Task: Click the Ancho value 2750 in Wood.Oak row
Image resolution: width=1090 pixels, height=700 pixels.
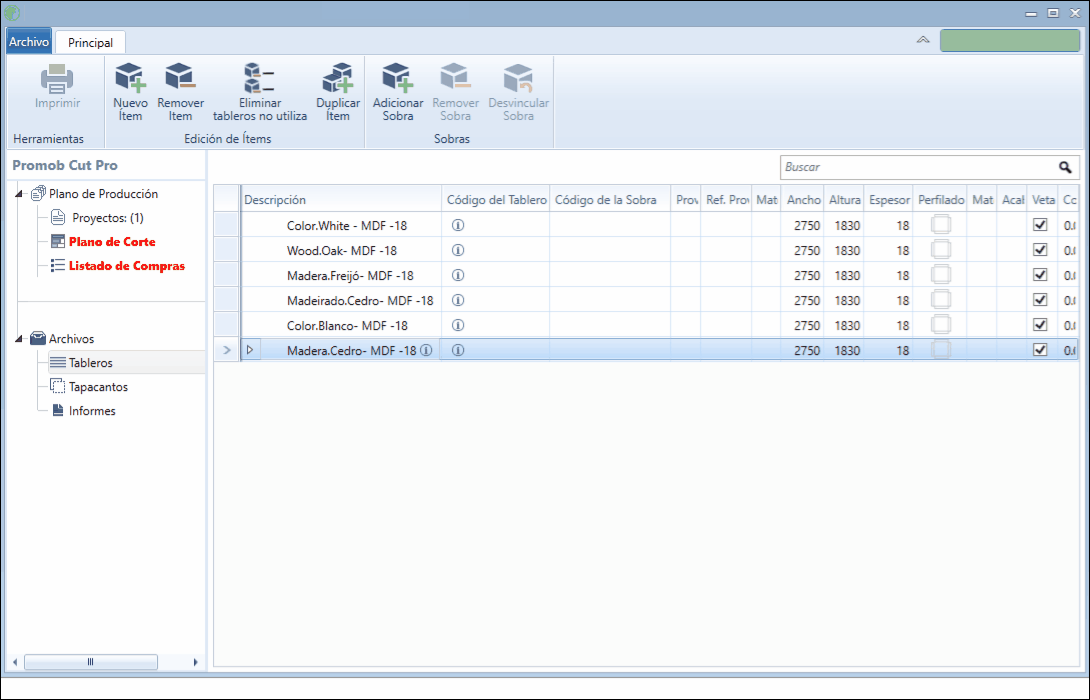Action: coord(807,250)
